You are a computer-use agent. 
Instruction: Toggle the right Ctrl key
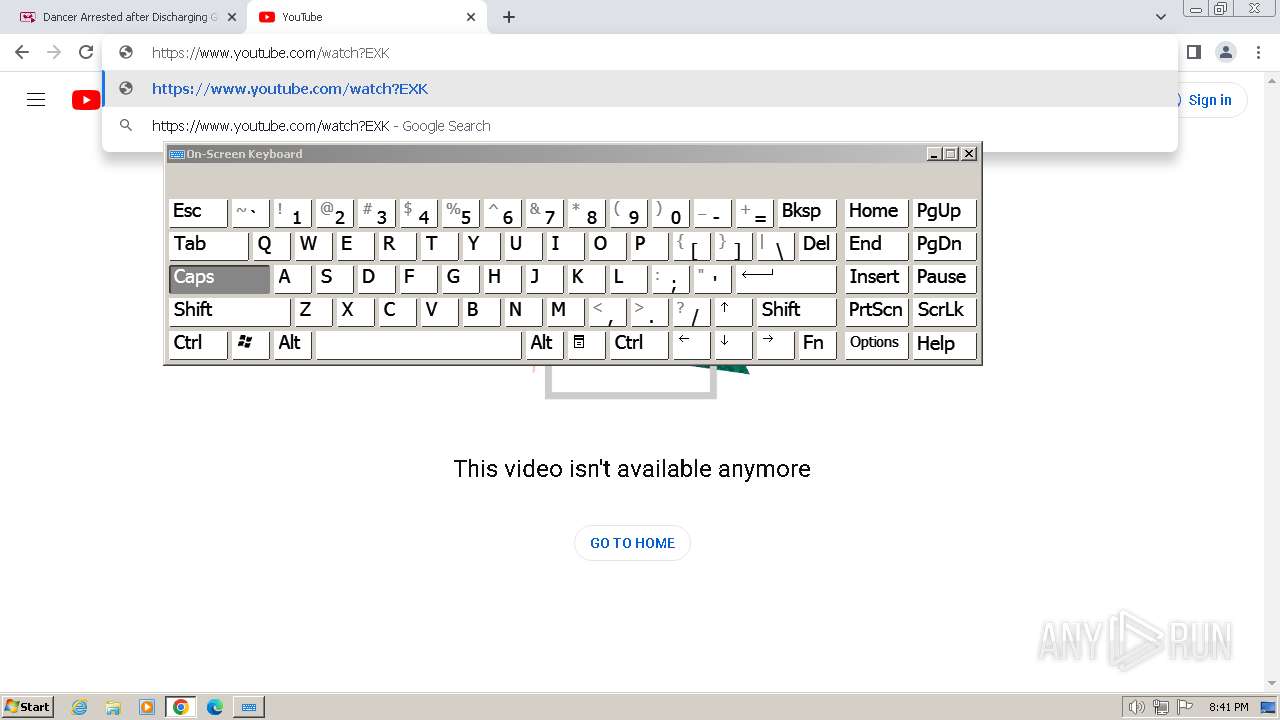[638, 344]
